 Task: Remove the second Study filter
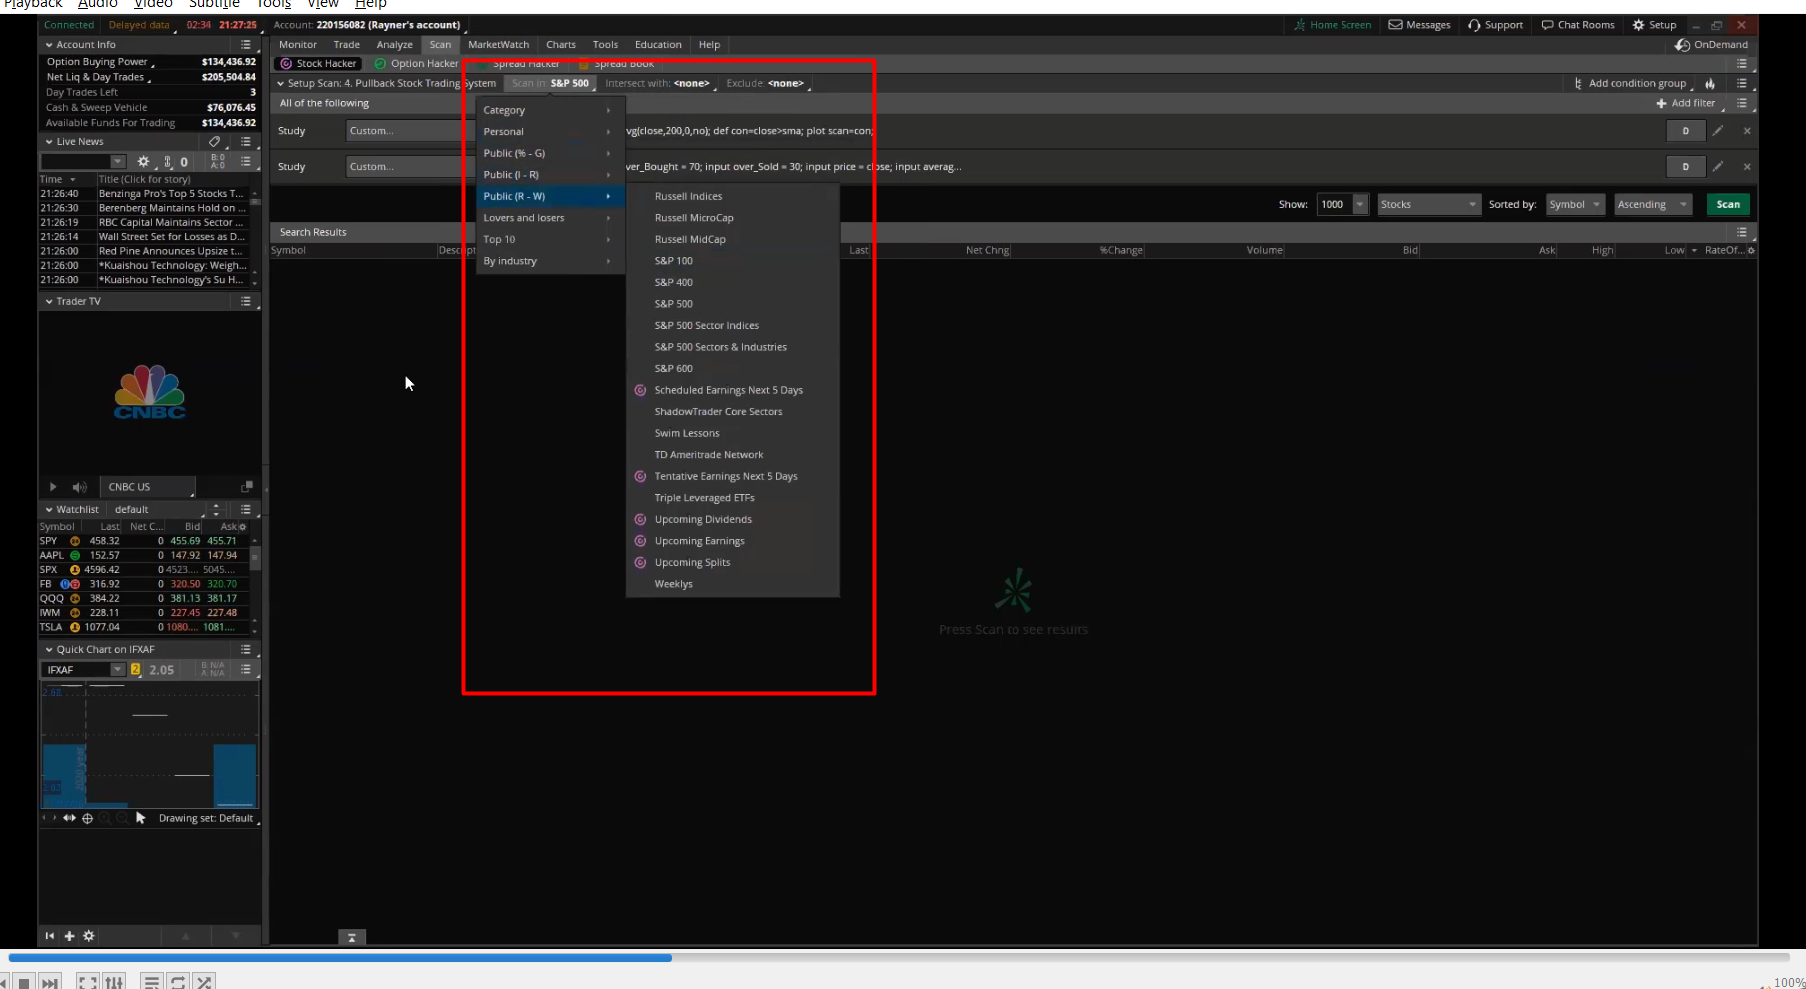pyautogui.click(x=1747, y=167)
